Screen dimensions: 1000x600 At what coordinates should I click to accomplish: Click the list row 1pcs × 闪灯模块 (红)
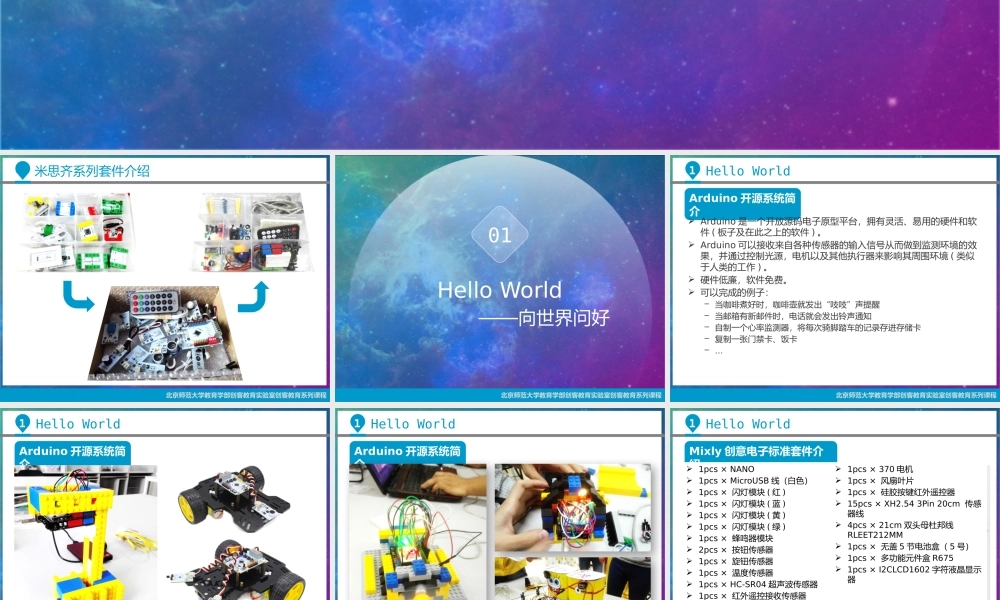pyautogui.click(x=742, y=492)
